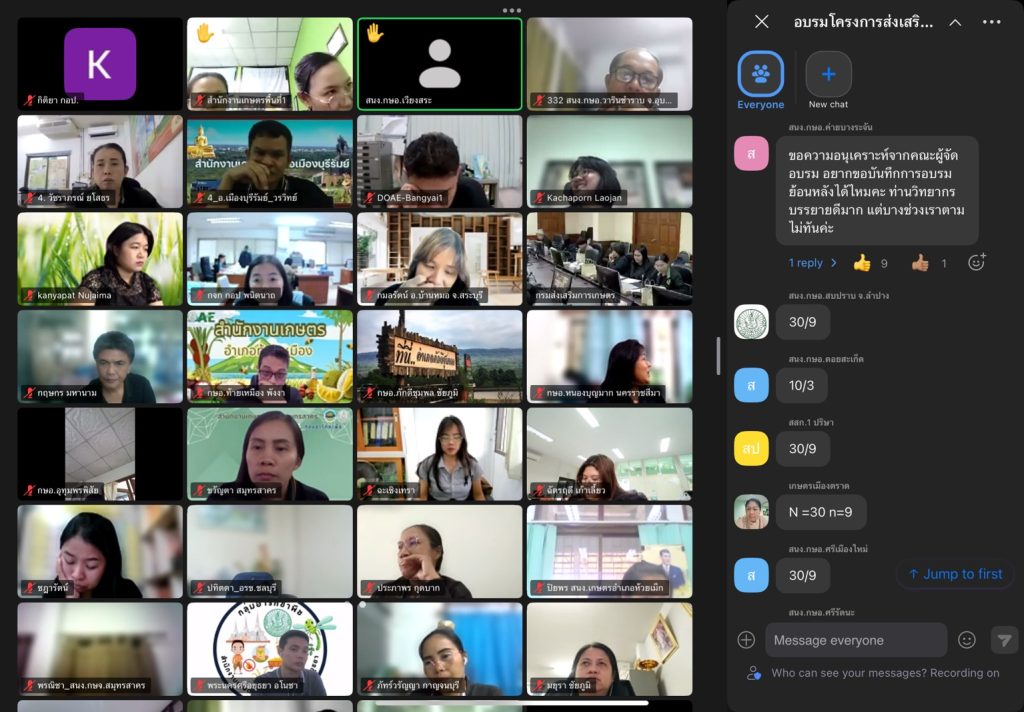
Task: Select Kachaporn Laojan's video tile
Action: click(609, 161)
